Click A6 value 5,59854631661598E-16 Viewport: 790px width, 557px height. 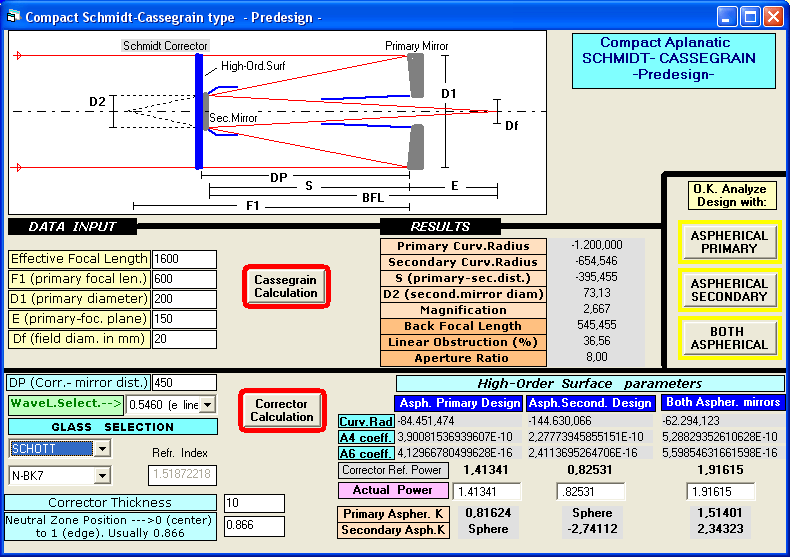(723, 453)
